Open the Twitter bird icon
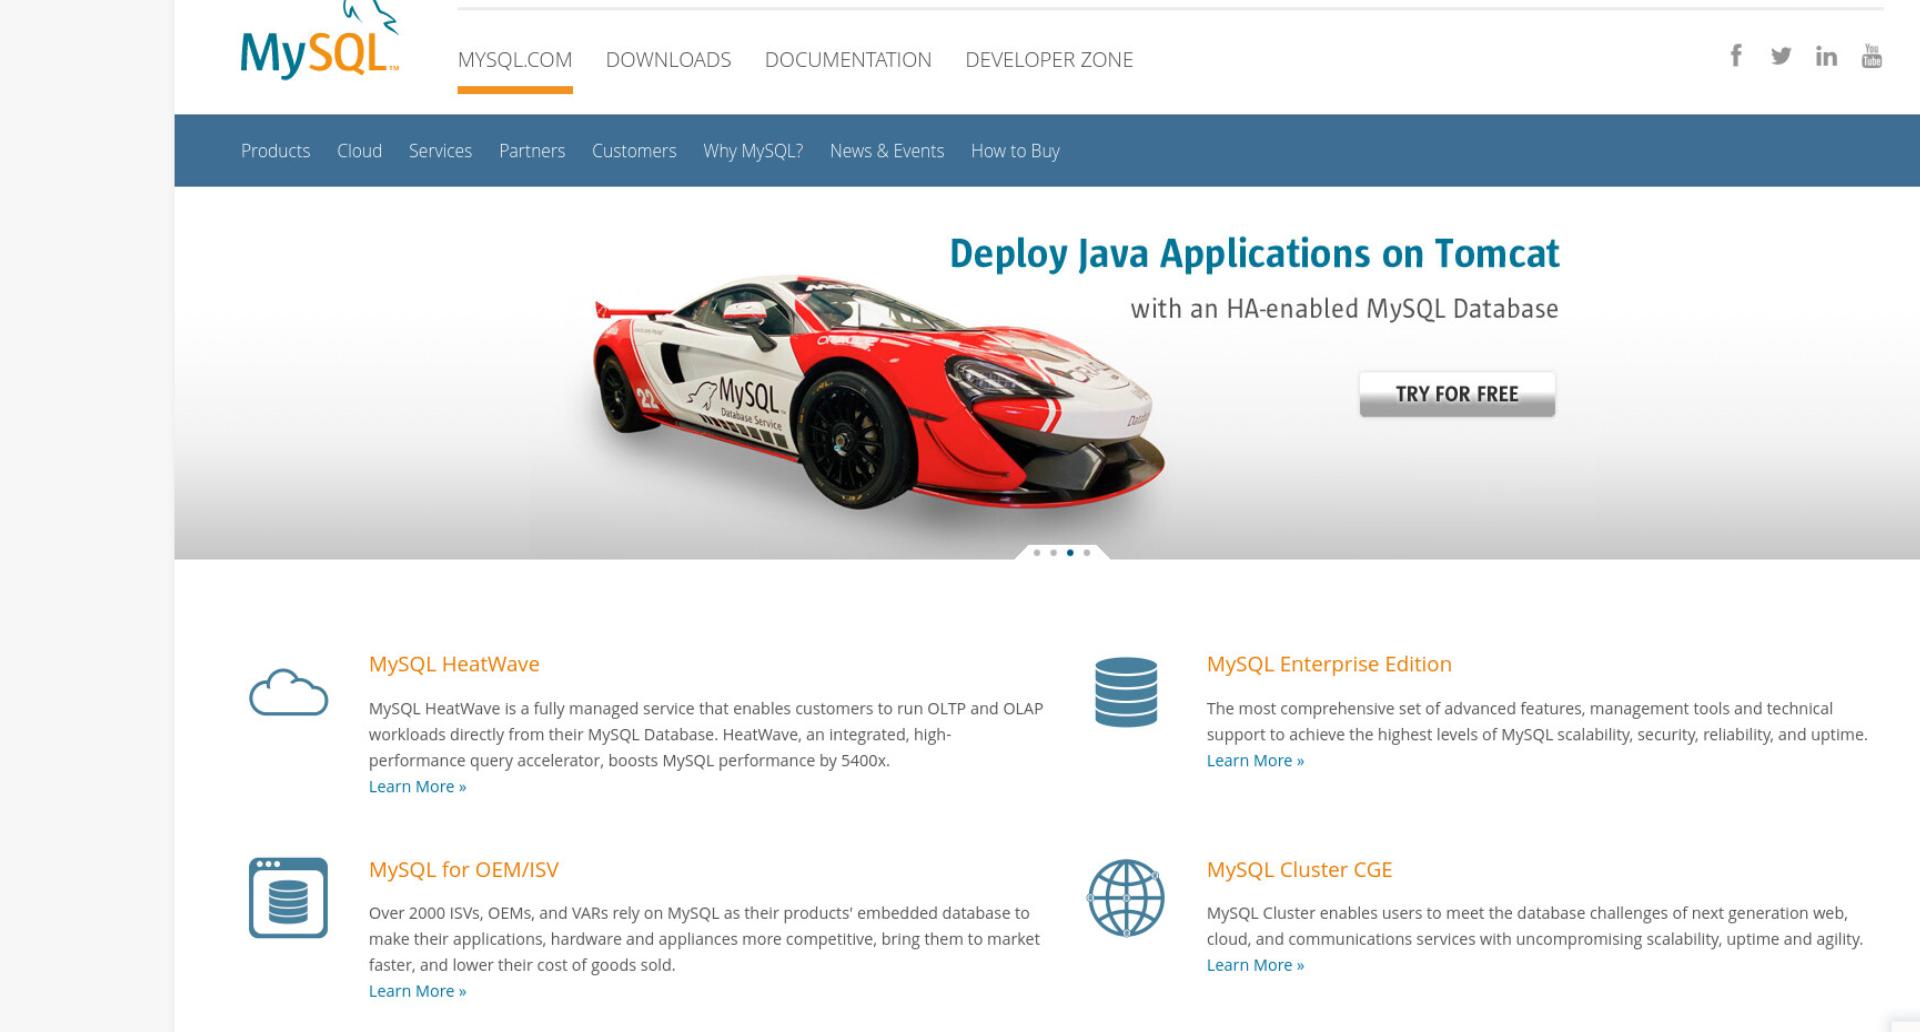 point(1781,56)
